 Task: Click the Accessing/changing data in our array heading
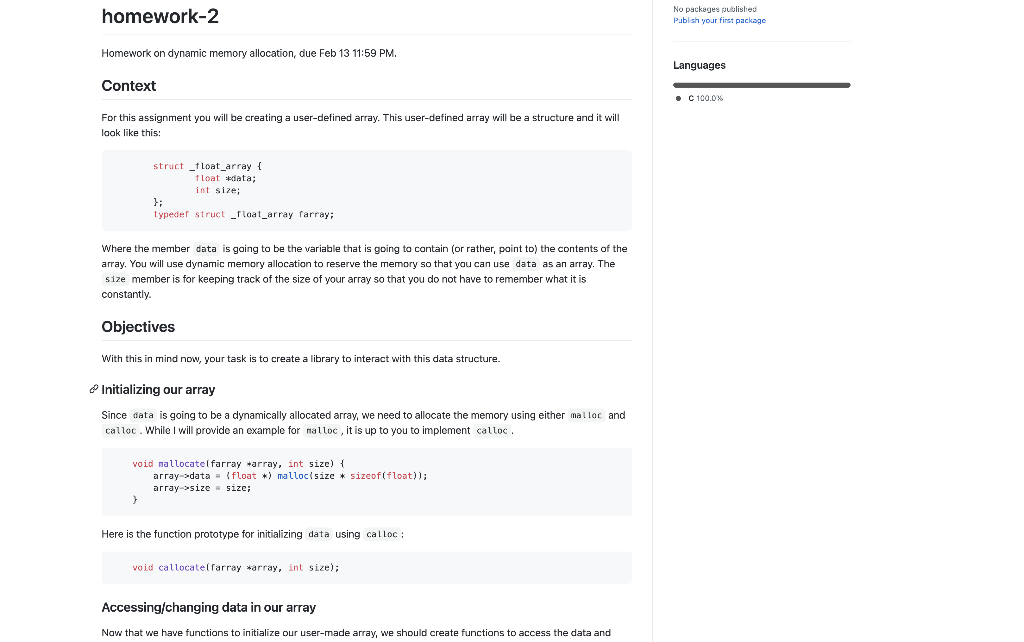[x=208, y=607]
